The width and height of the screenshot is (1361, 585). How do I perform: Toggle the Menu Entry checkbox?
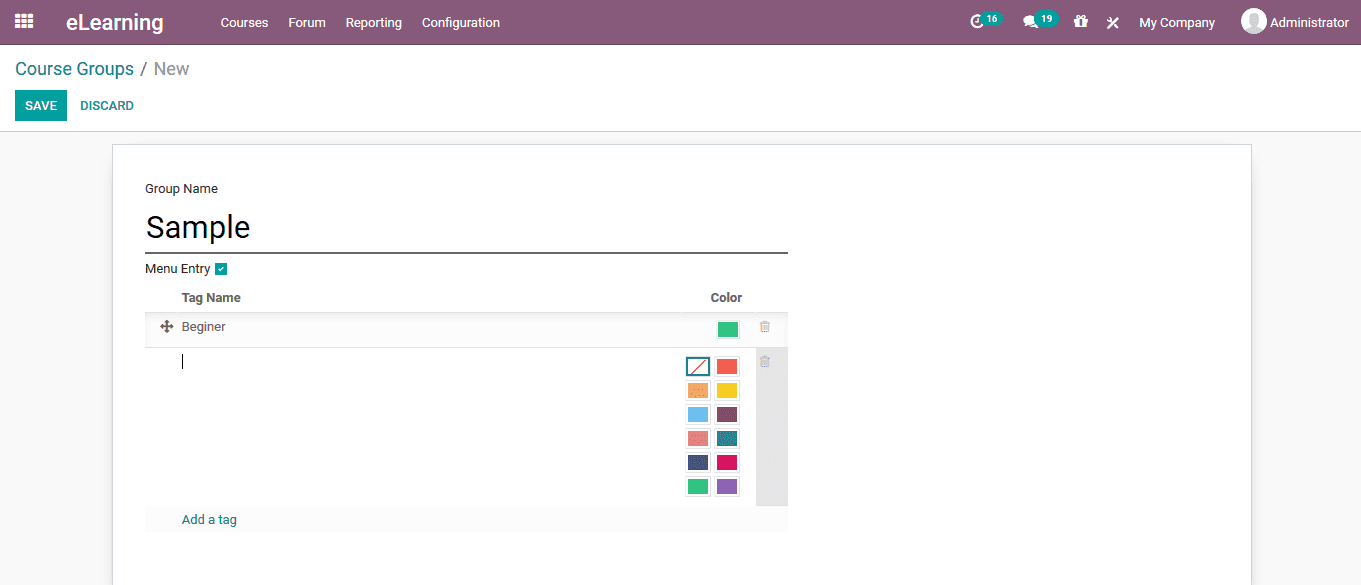pos(221,269)
